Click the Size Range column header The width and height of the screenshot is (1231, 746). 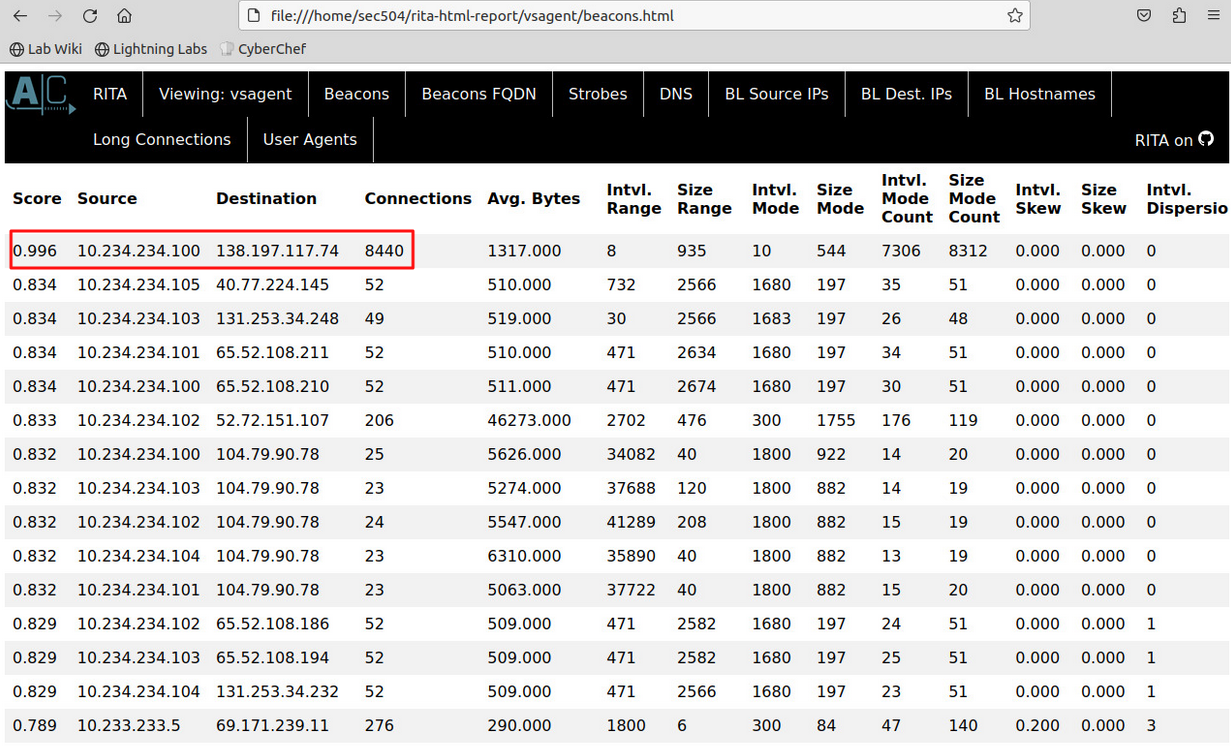(705, 199)
